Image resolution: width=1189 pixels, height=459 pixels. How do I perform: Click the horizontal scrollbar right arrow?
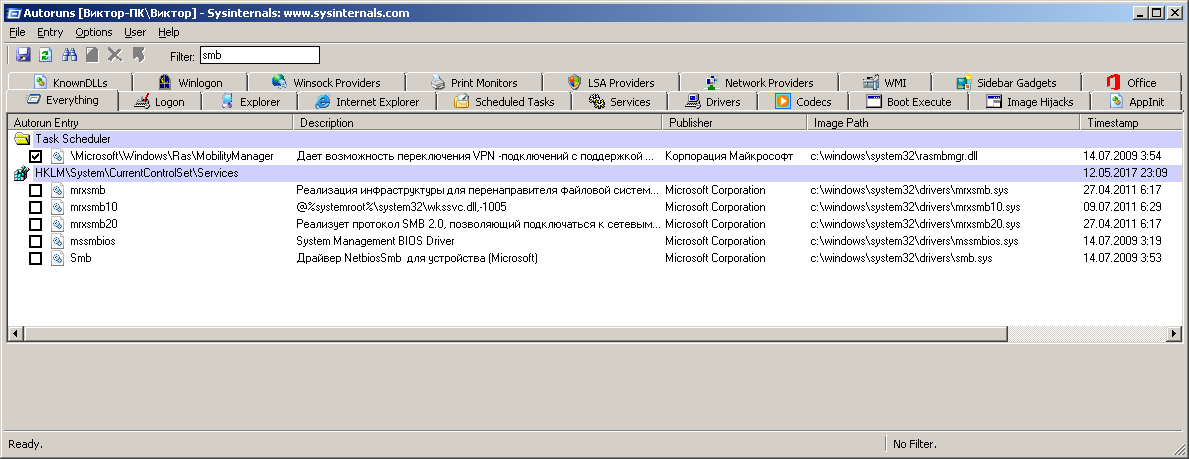coord(1174,332)
